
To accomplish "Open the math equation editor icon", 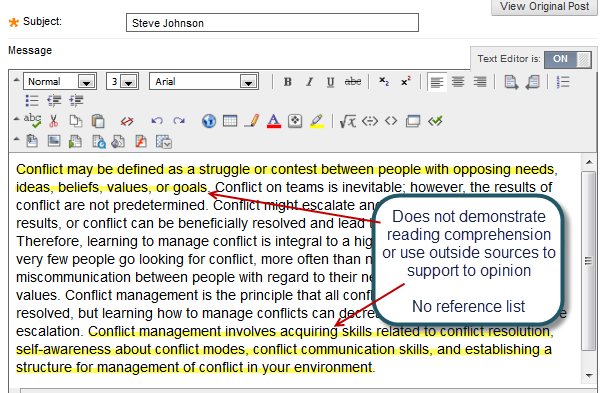I will coord(347,121).
